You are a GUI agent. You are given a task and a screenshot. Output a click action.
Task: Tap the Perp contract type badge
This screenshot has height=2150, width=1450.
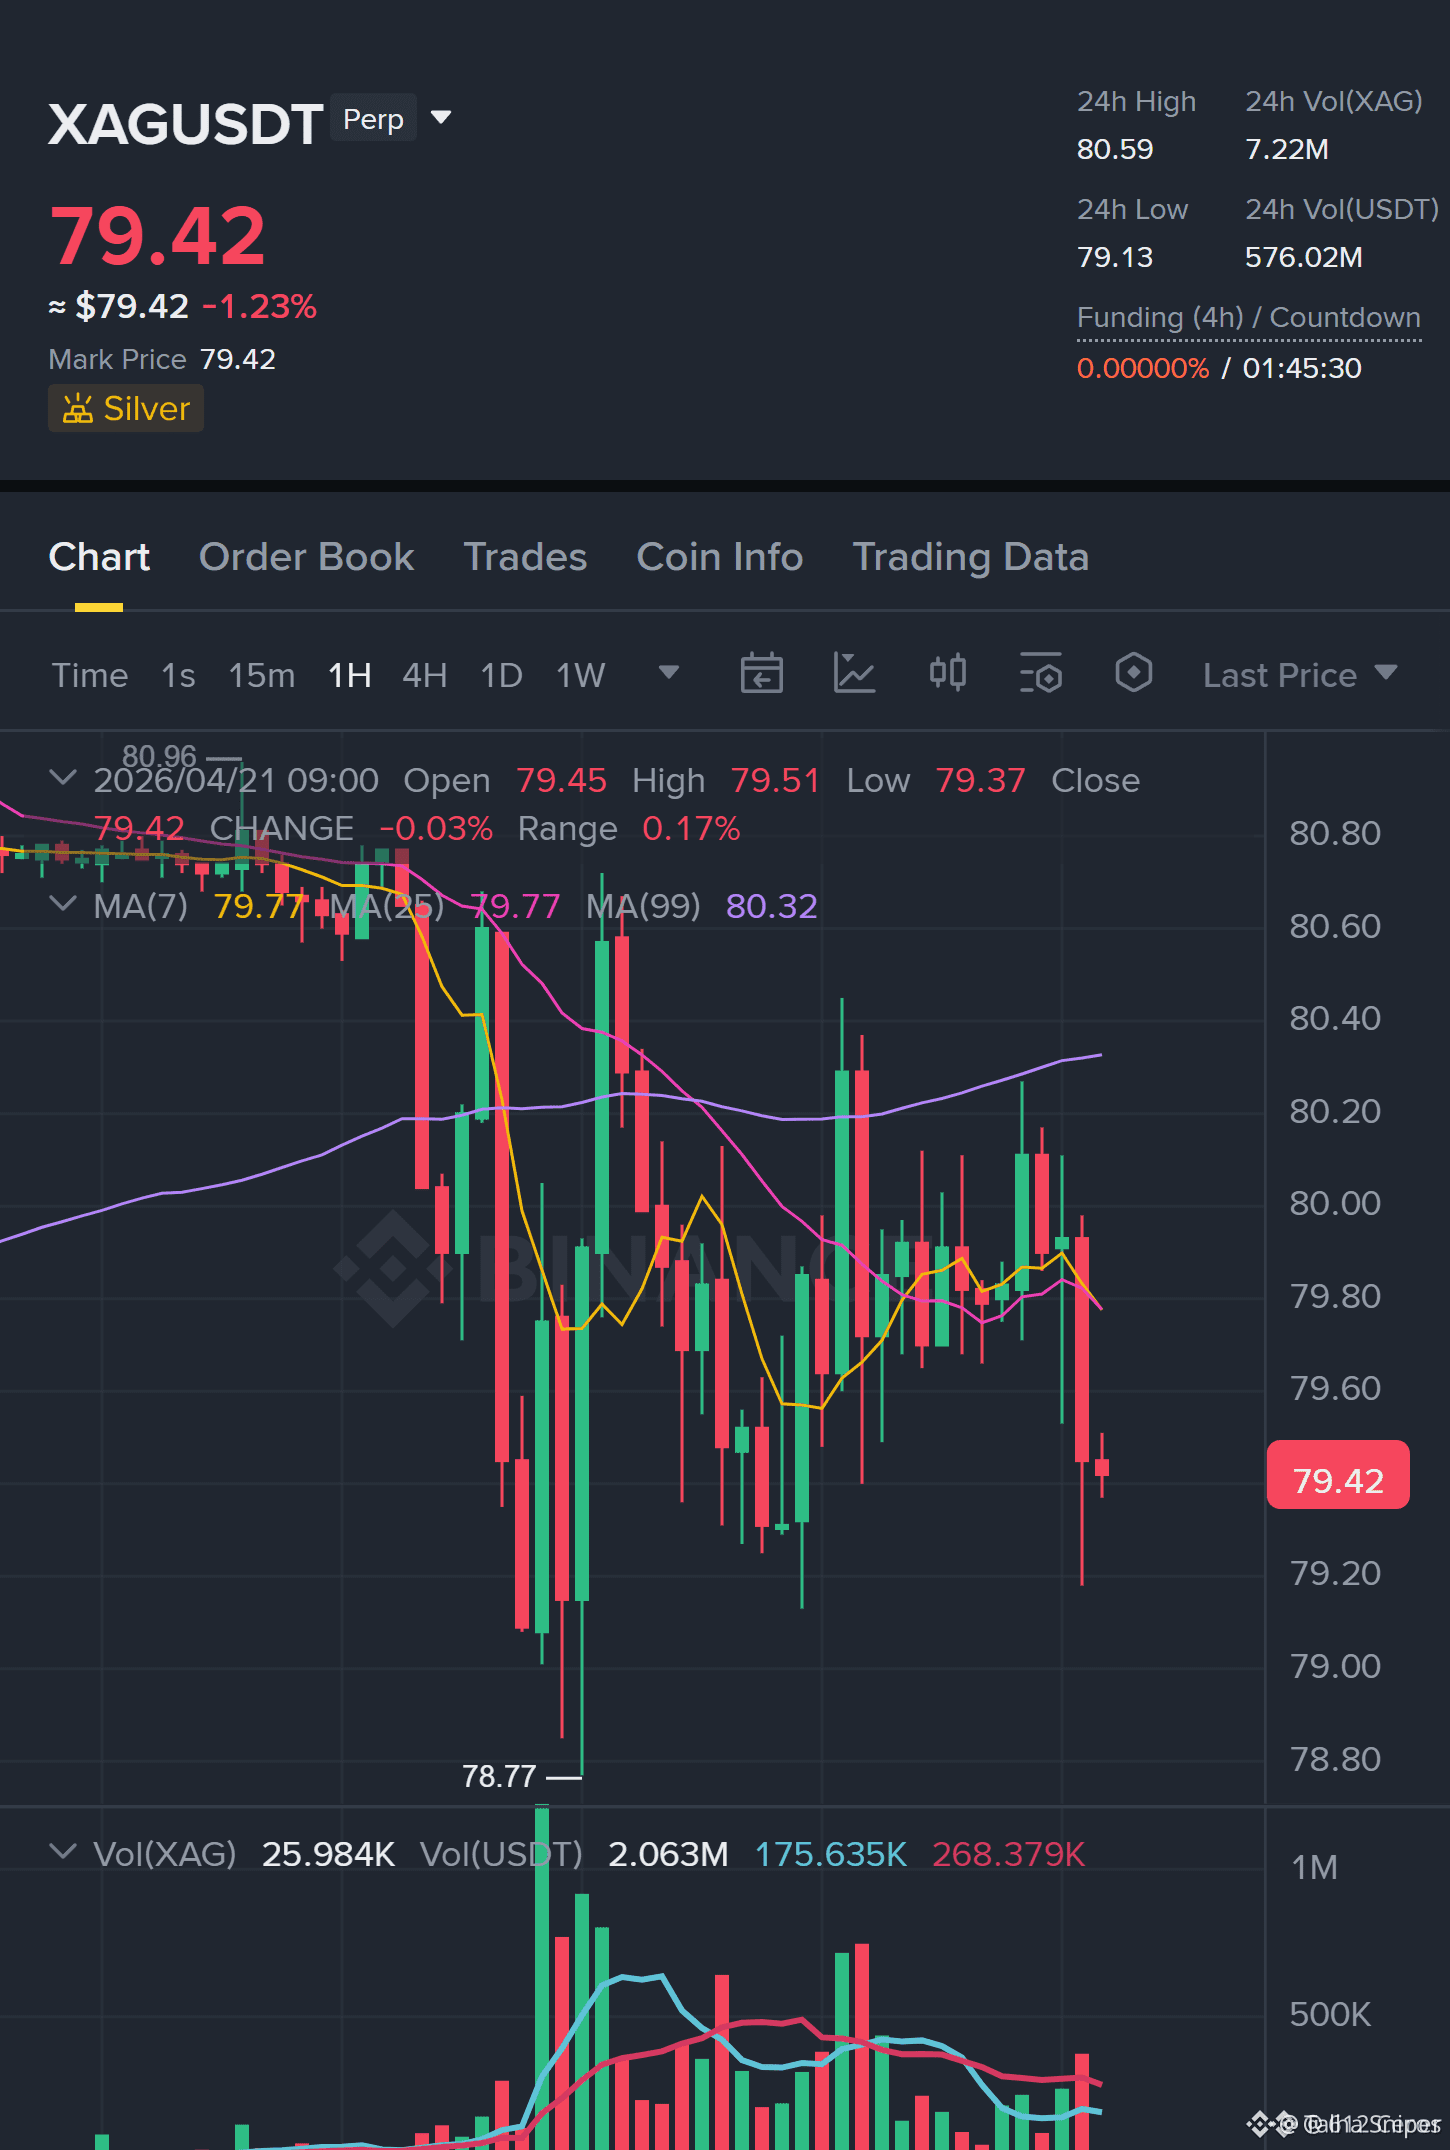click(373, 118)
